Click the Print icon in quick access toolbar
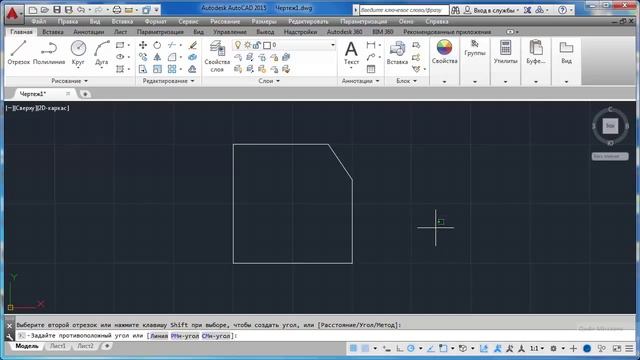This screenshot has height=360, width=640. point(117,9)
